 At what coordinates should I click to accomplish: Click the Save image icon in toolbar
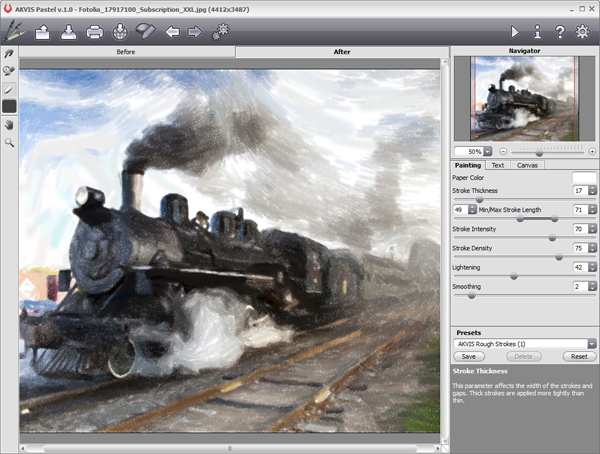click(x=68, y=32)
